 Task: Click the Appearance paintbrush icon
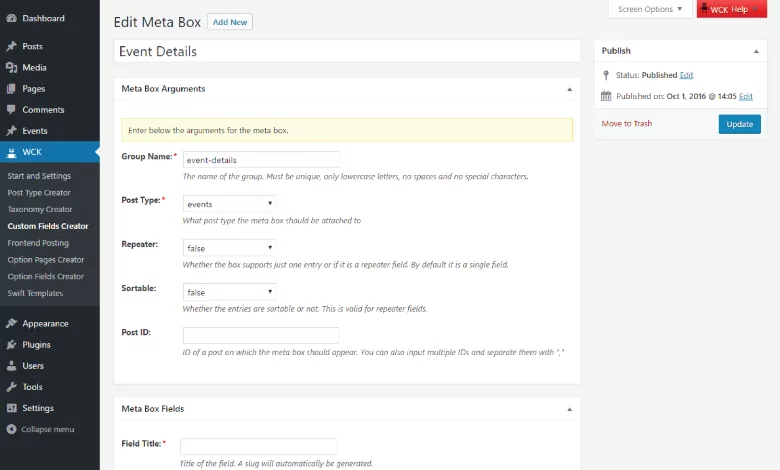[11, 323]
